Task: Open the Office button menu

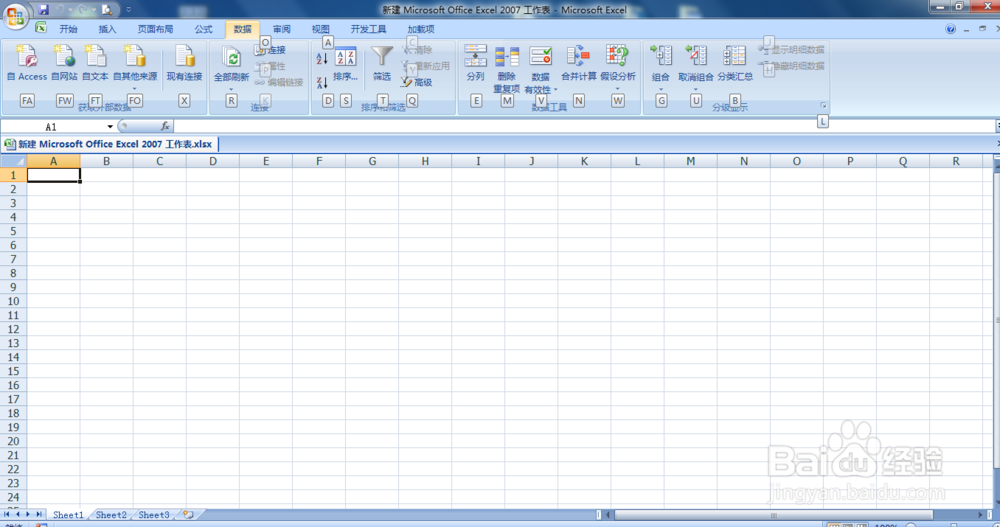Action: point(15,15)
